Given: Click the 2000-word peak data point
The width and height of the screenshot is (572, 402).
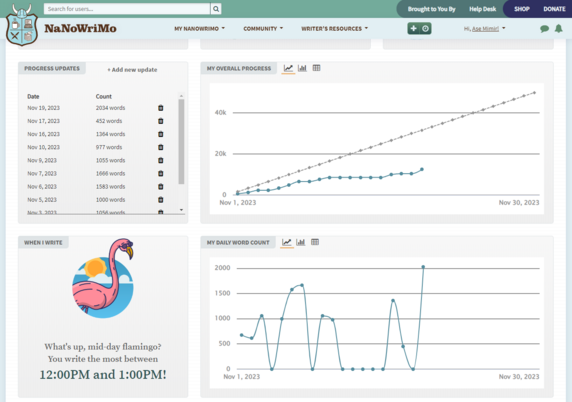Looking at the screenshot, I should point(423,267).
